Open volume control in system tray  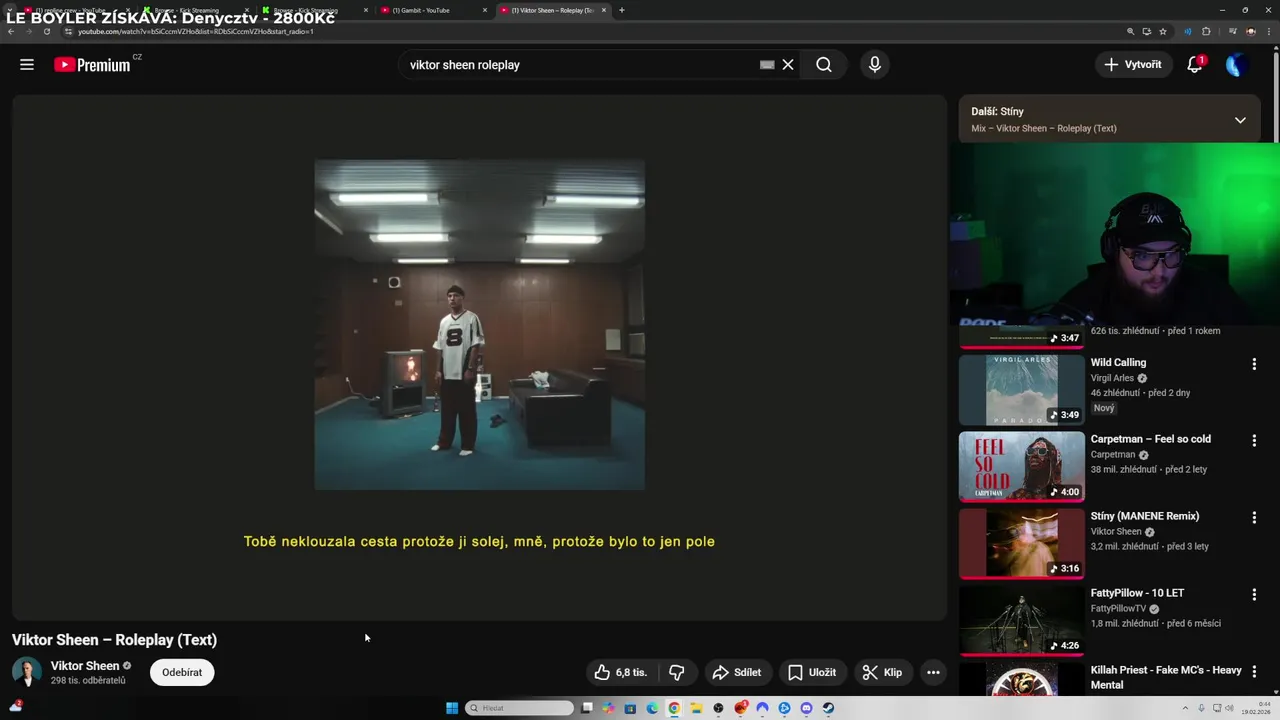click(1229, 708)
